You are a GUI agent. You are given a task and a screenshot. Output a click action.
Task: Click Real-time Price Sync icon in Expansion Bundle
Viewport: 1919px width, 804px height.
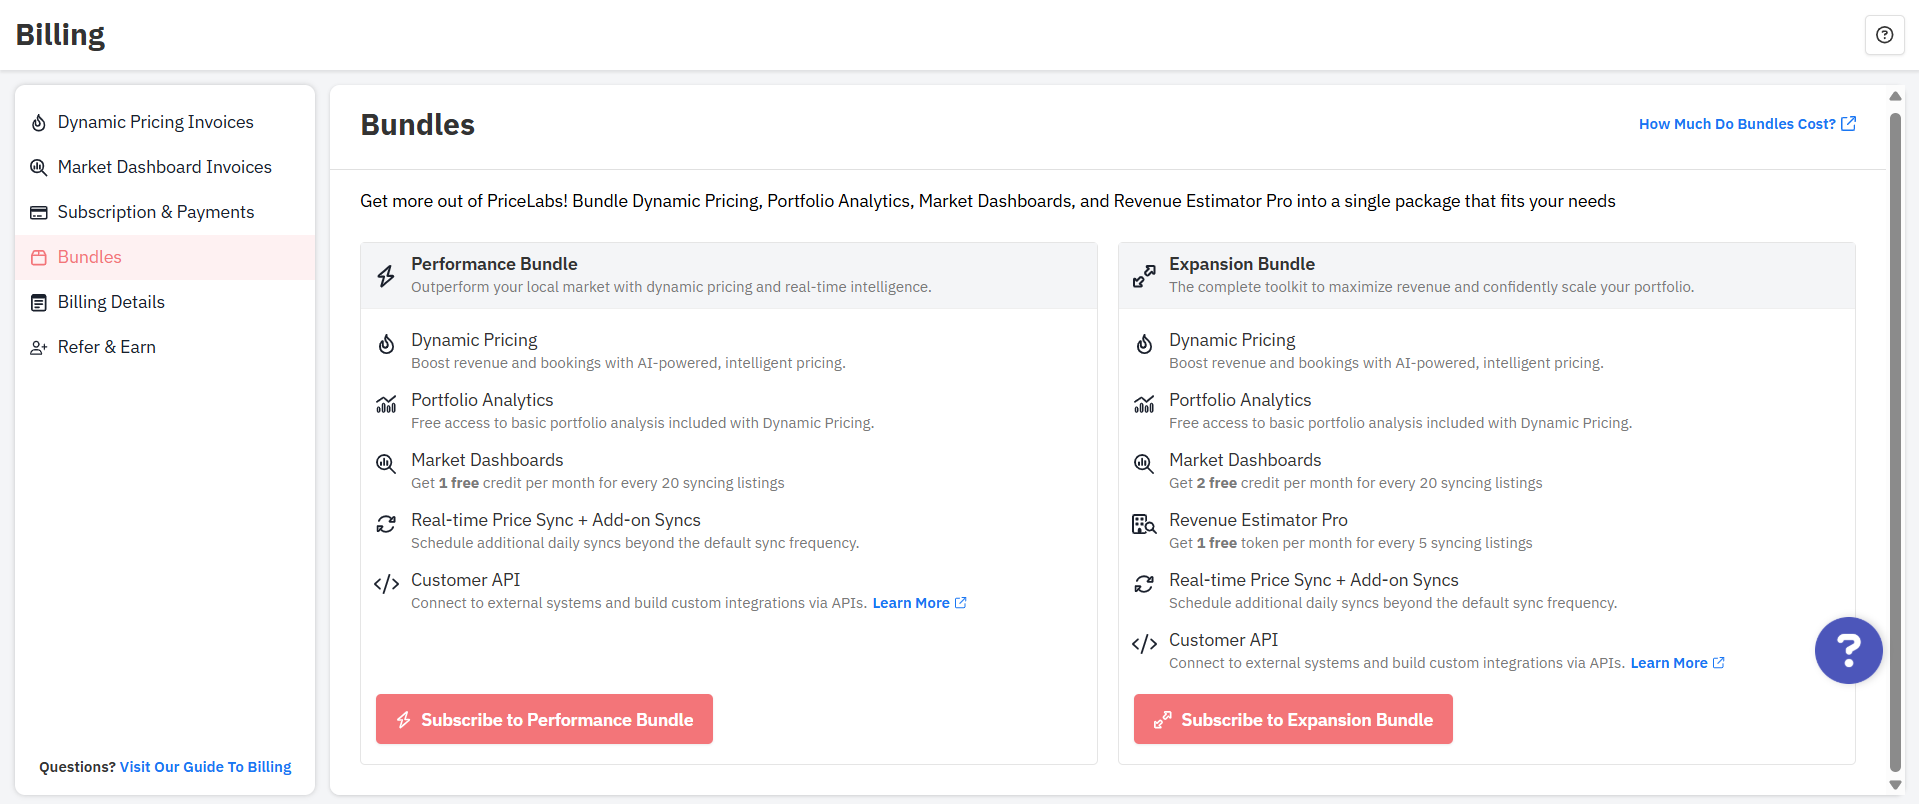coord(1144,584)
